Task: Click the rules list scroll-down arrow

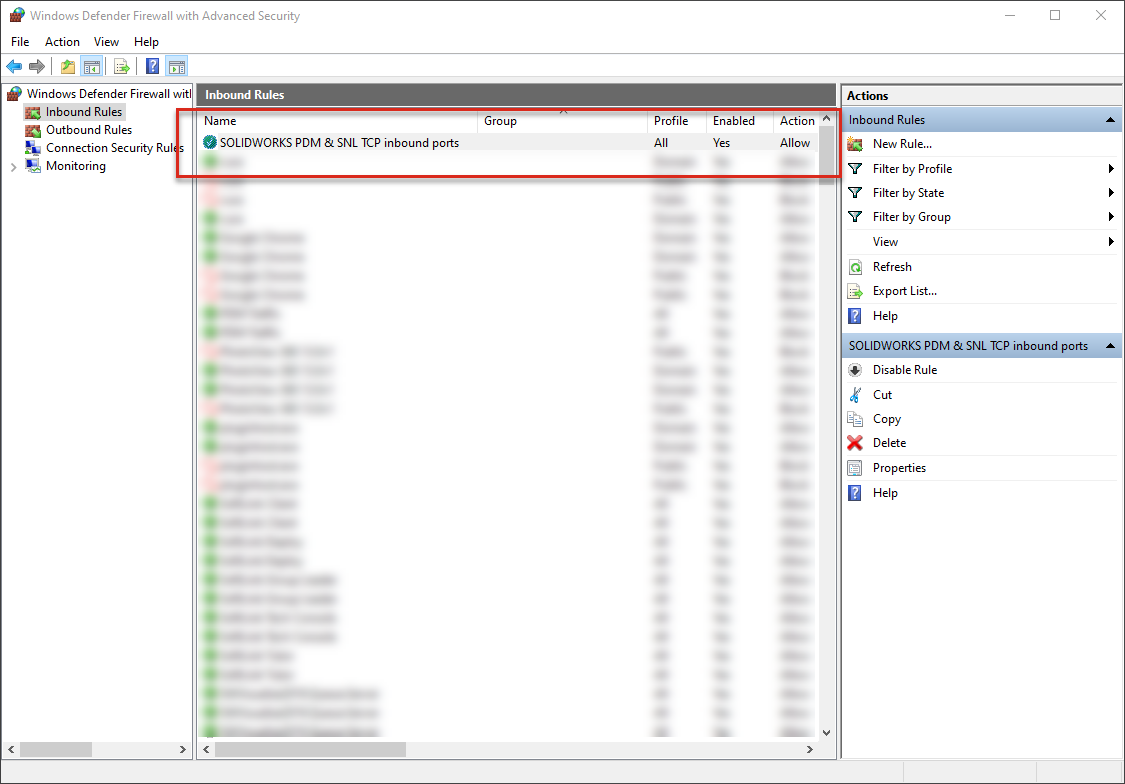Action: click(x=827, y=732)
